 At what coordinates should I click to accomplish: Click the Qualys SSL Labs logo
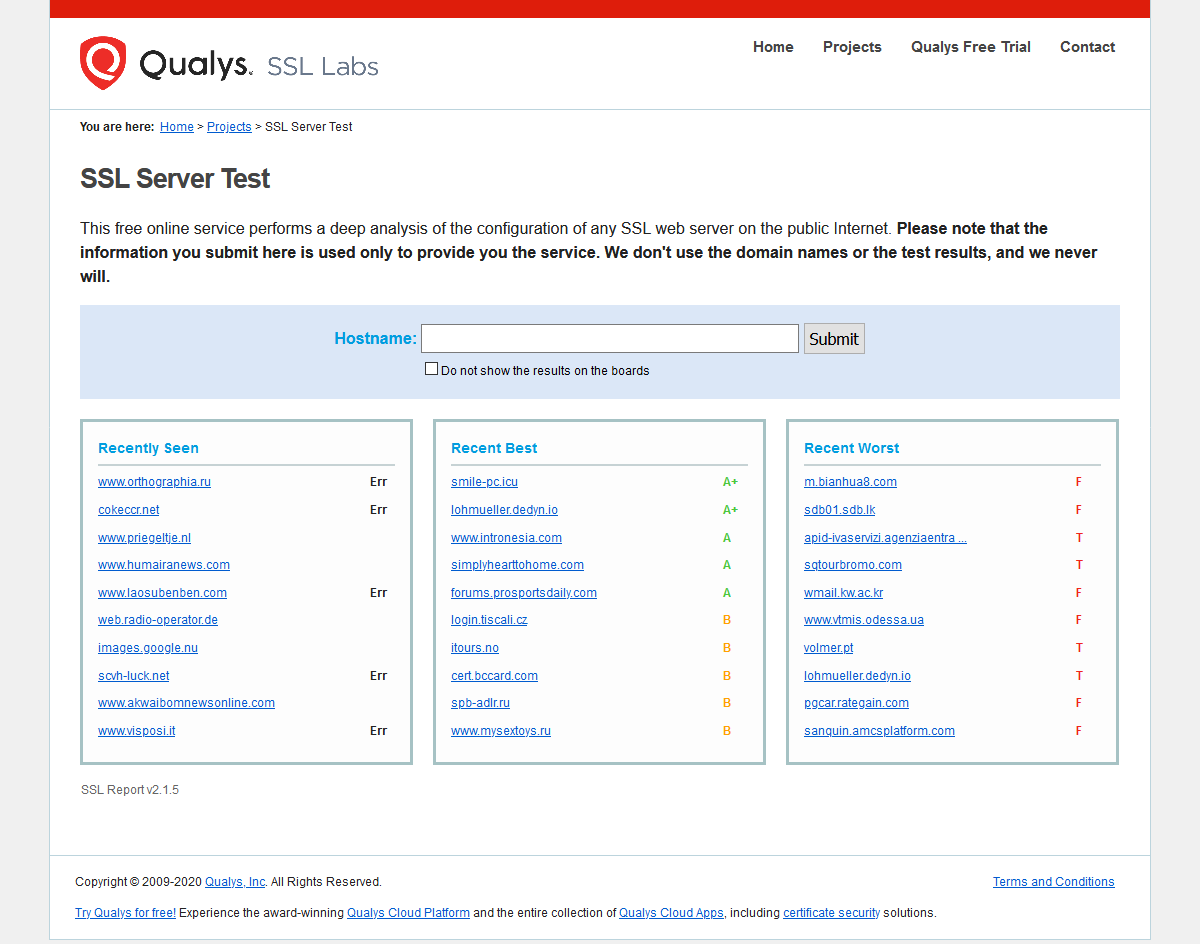[x=229, y=64]
